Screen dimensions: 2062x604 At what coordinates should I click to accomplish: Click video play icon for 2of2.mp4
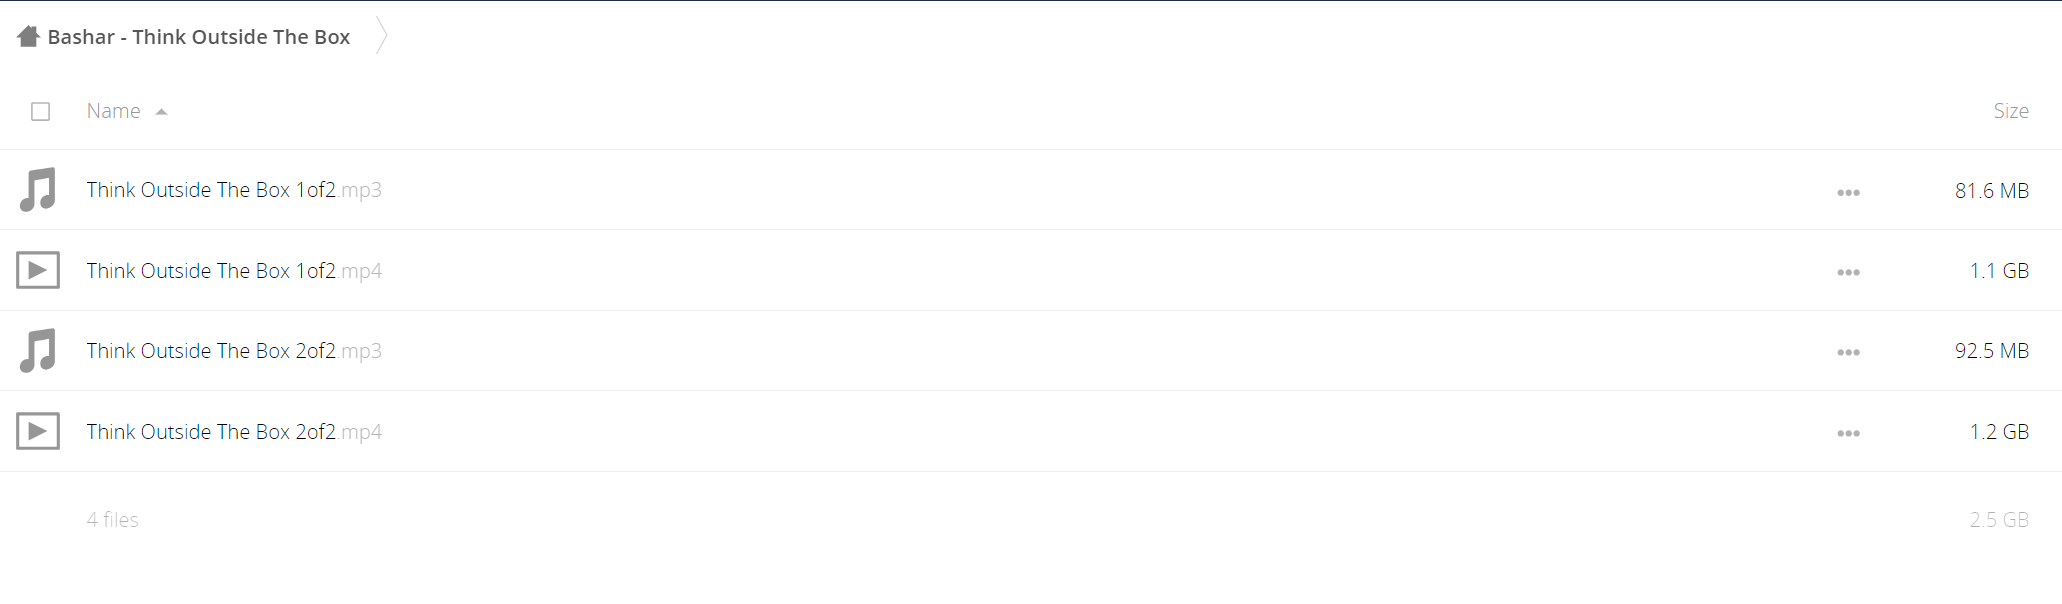(38, 431)
